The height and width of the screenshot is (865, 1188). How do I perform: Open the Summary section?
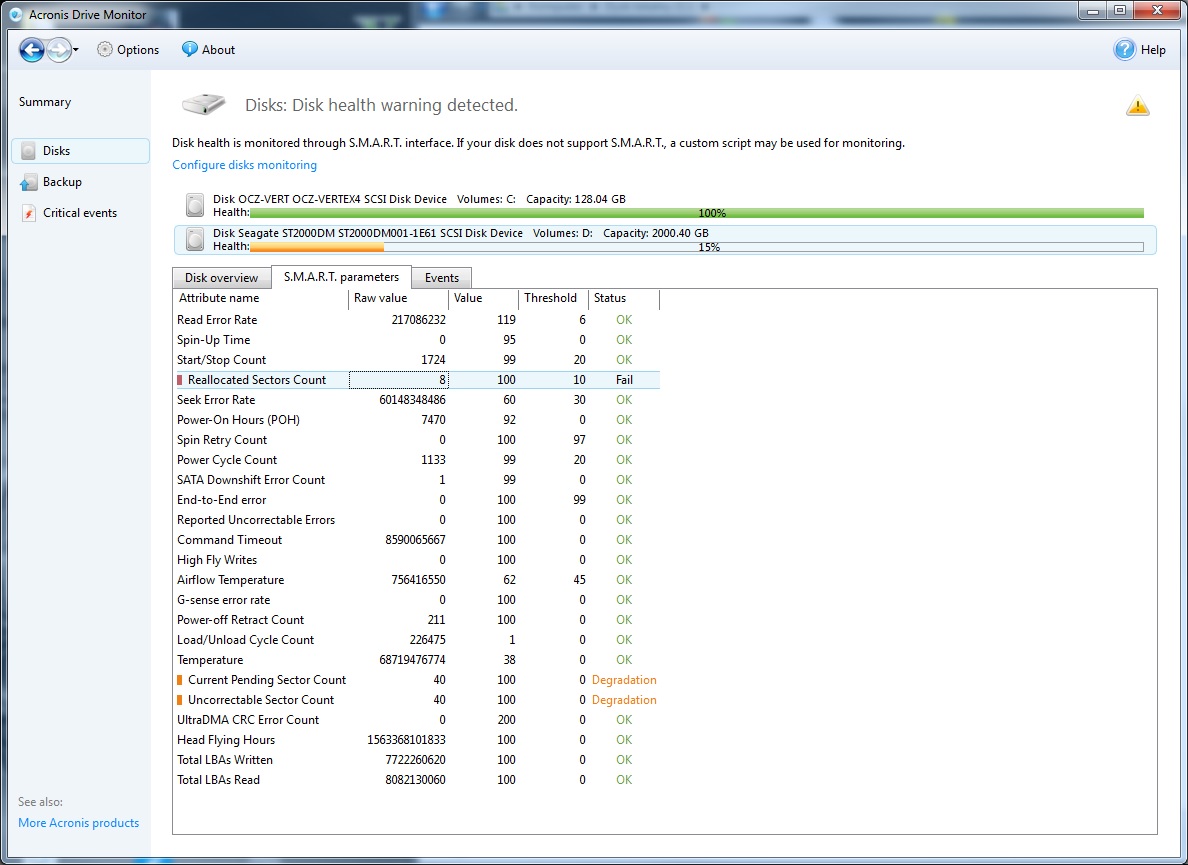(x=45, y=101)
